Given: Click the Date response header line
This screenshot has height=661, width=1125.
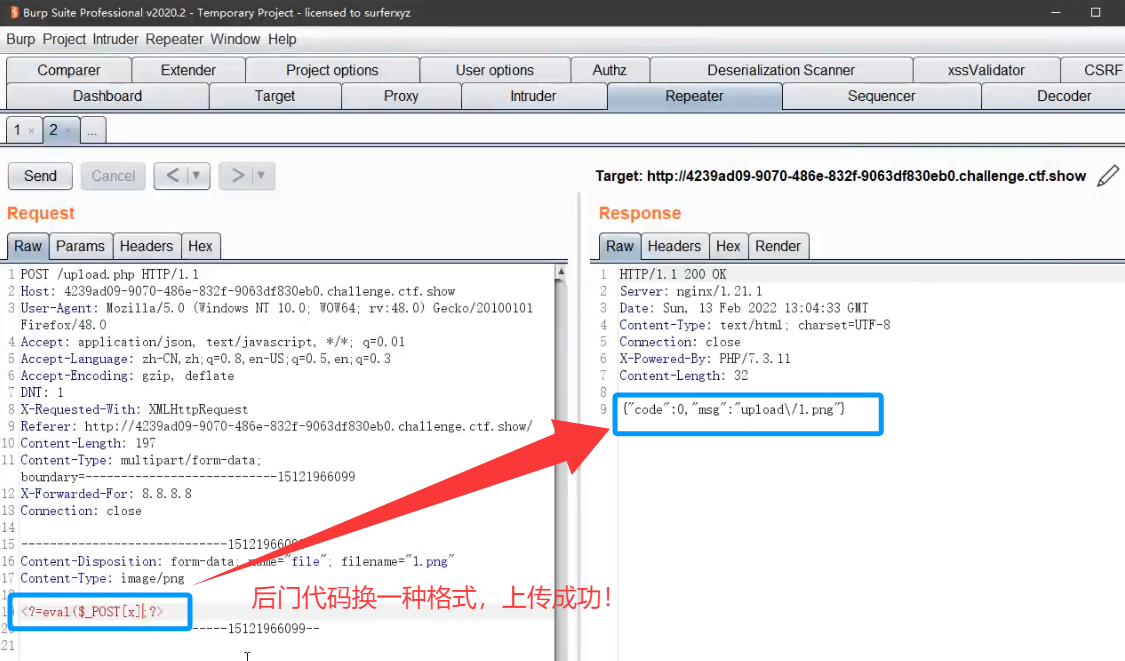Looking at the screenshot, I should click(x=744, y=308).
